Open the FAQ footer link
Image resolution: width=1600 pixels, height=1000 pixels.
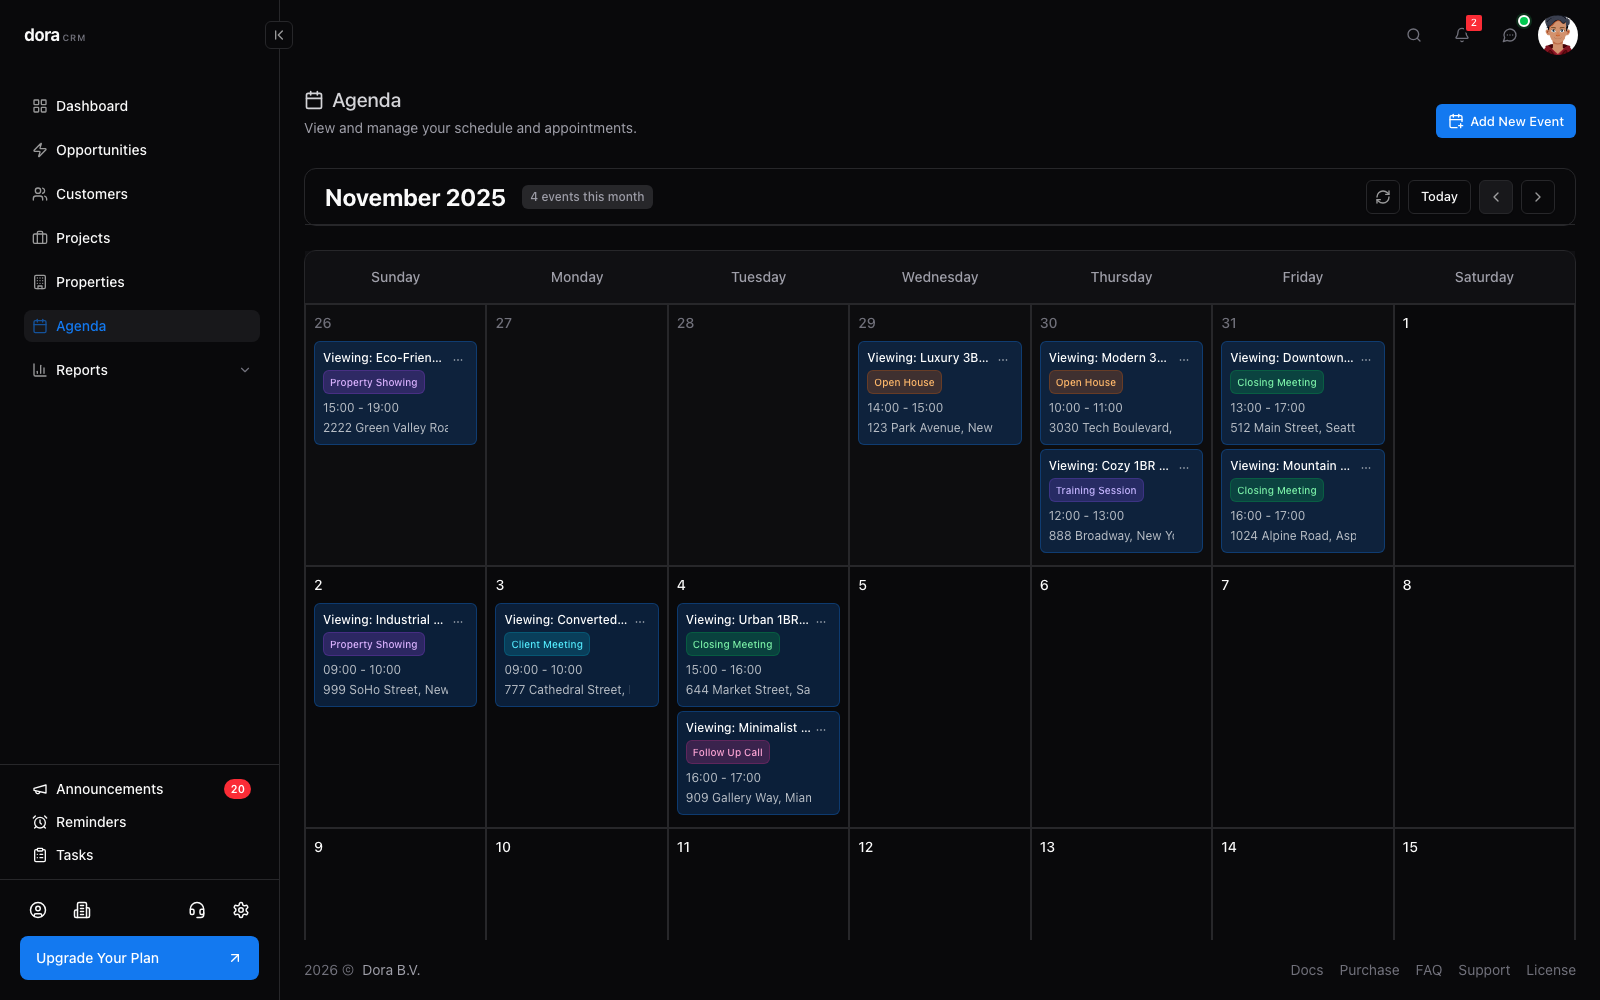1429,970
